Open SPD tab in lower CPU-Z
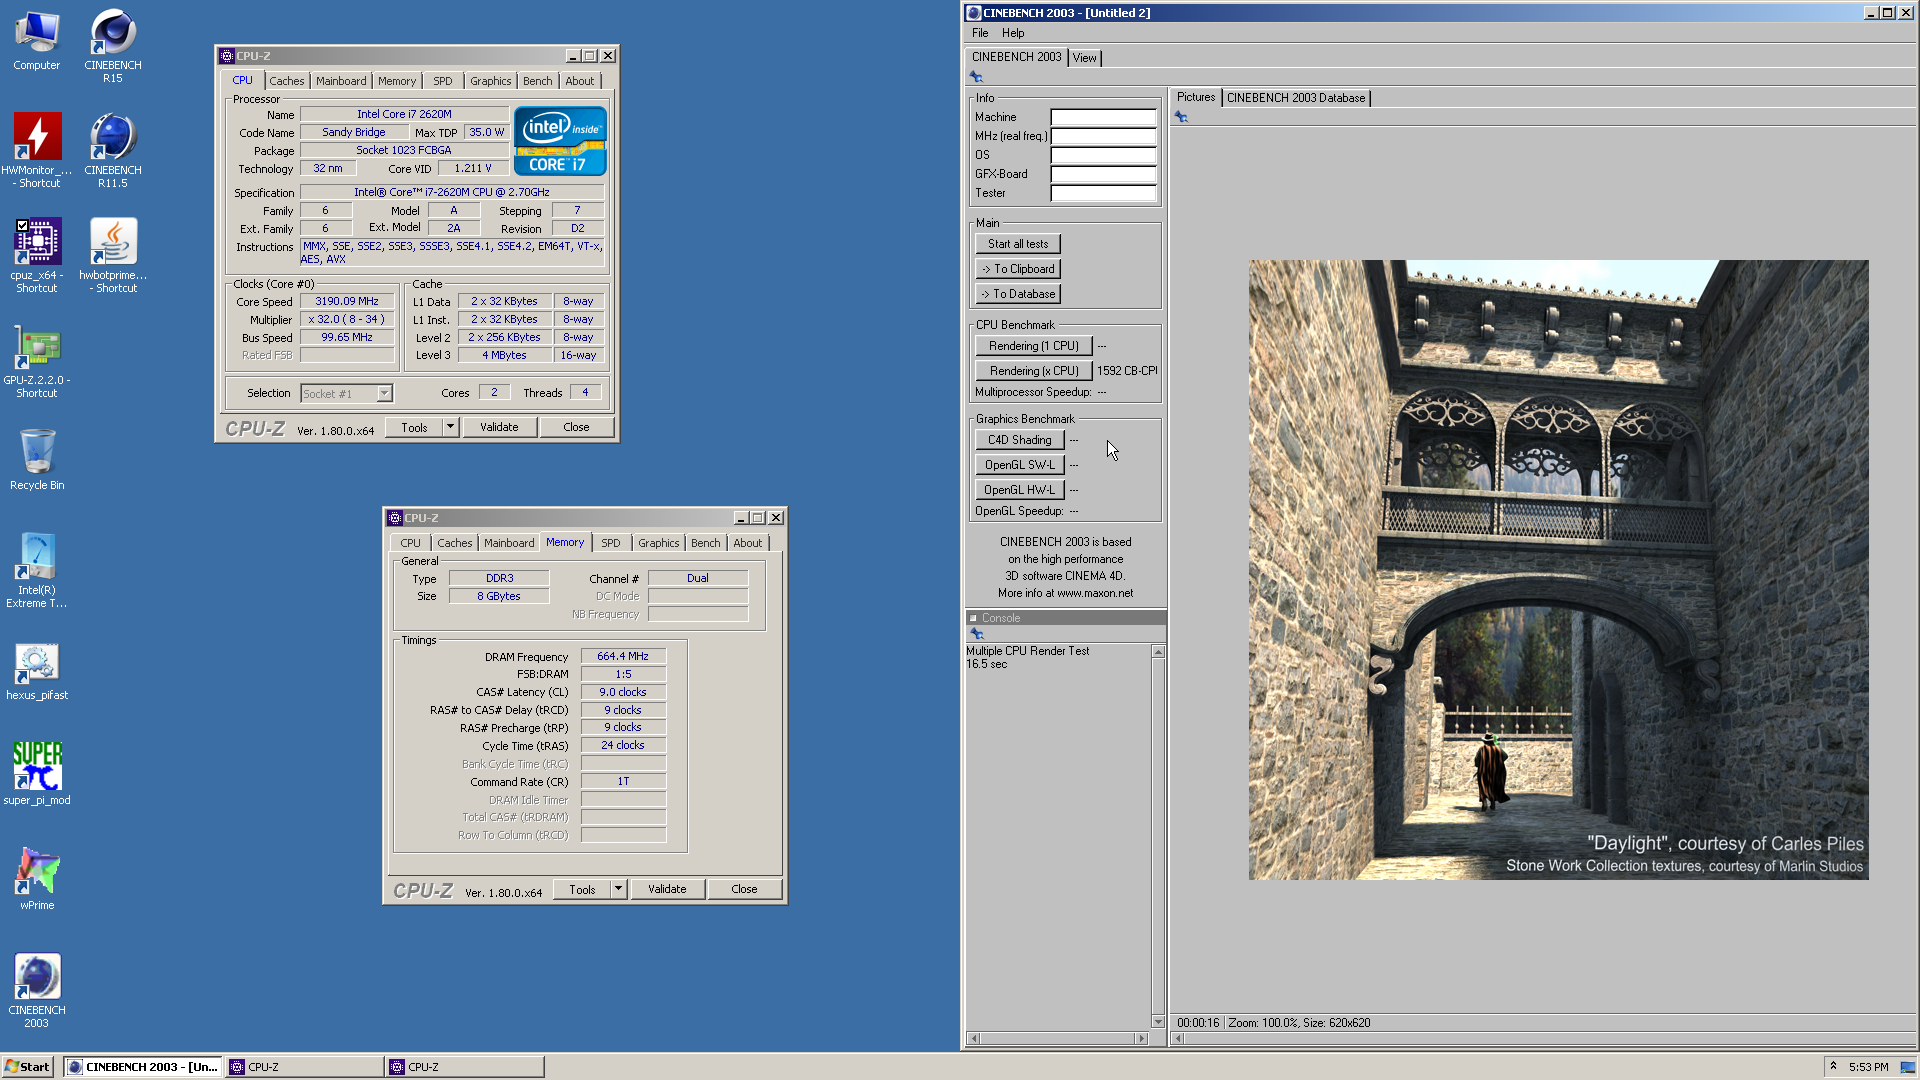 610,543
